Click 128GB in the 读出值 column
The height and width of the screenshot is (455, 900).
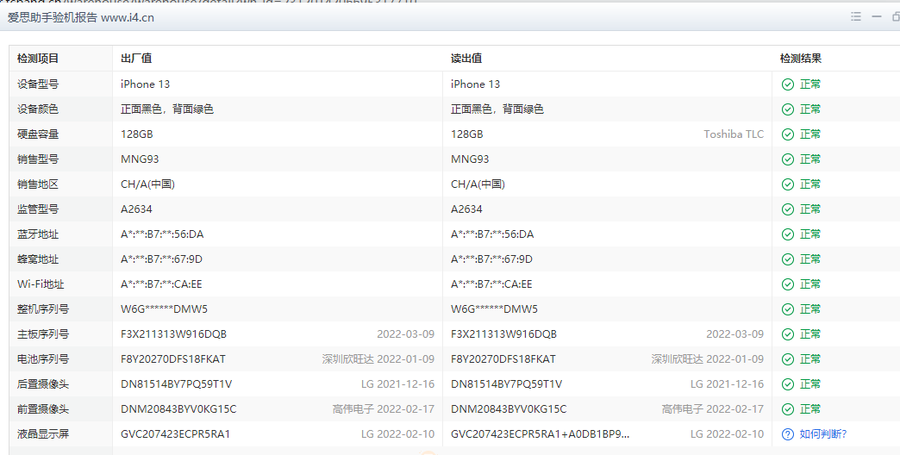pos(467,134)
